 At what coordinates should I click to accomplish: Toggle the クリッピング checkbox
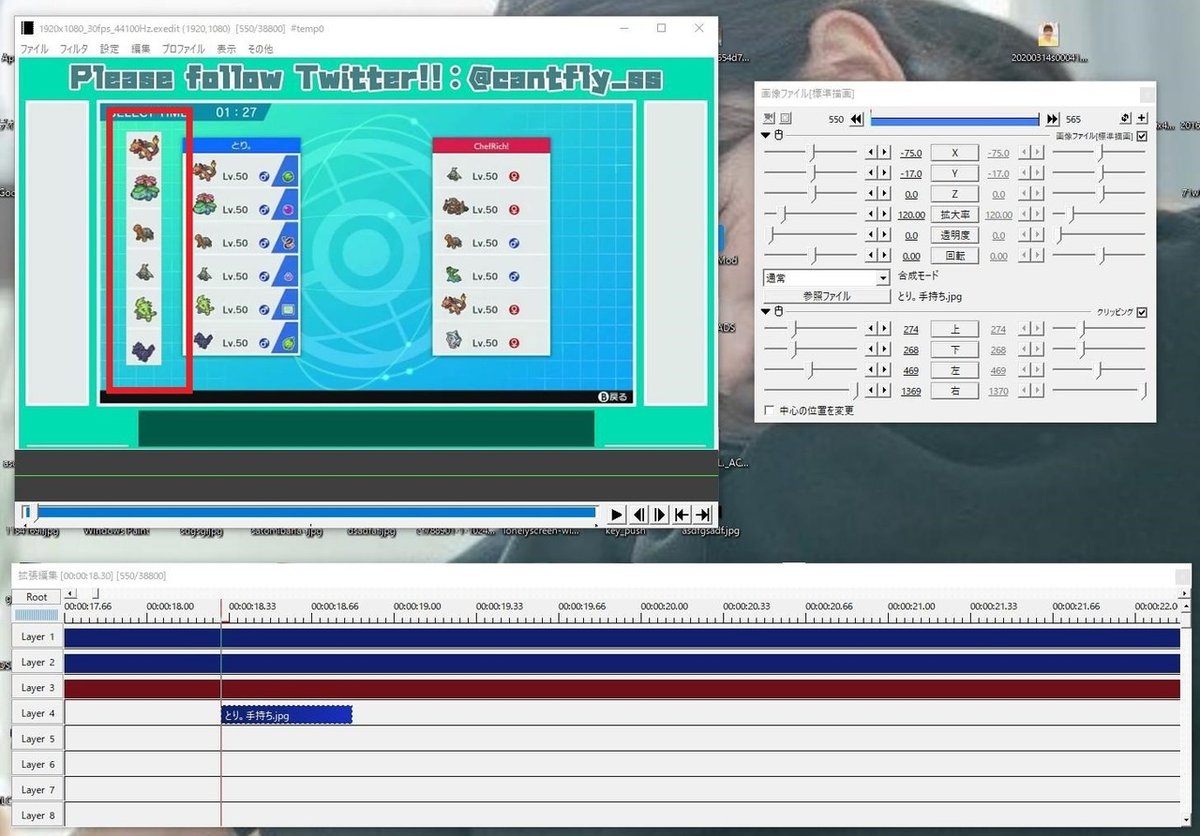pos(1142,312)
